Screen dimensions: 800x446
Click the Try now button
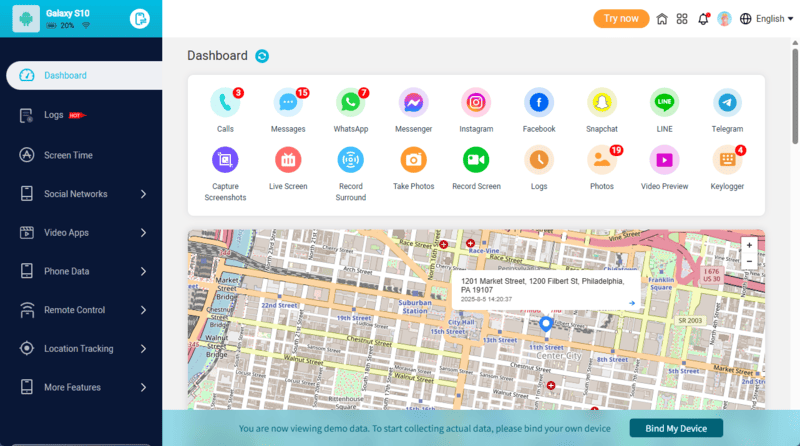pyautogui.click(x=620, y=18)
